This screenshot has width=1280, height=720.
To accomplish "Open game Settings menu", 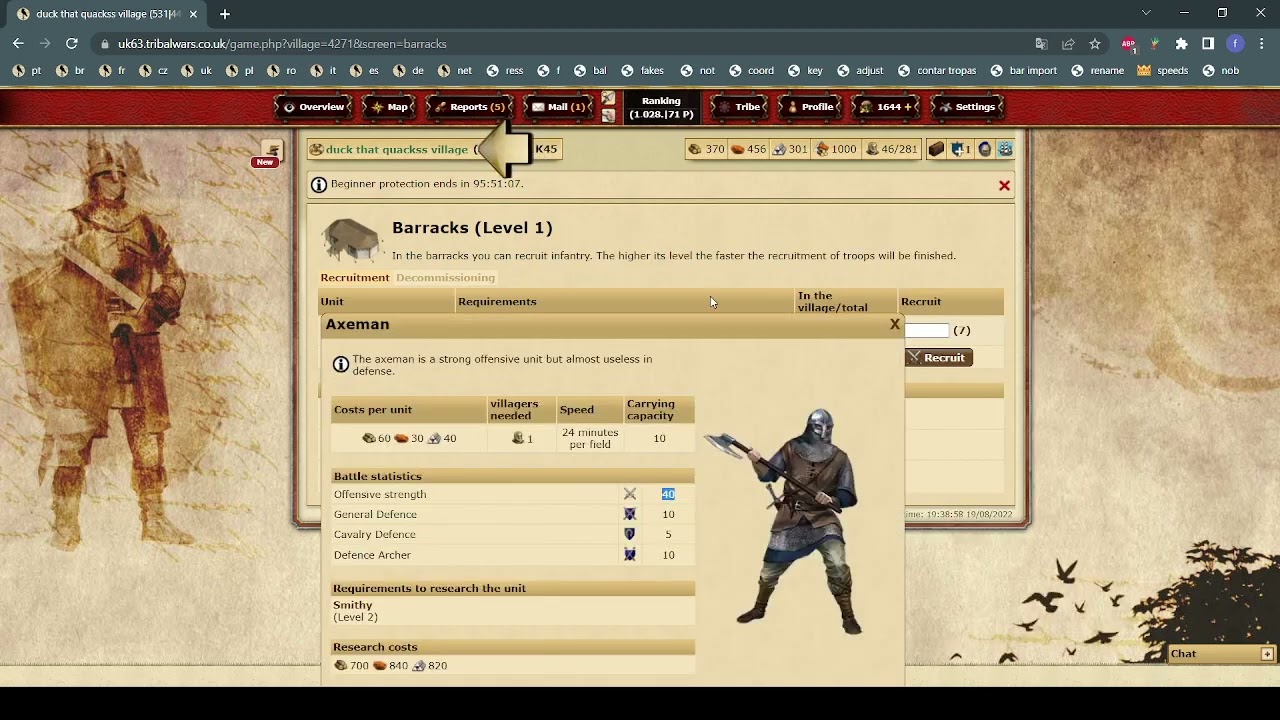I will (x=966, y=107).
